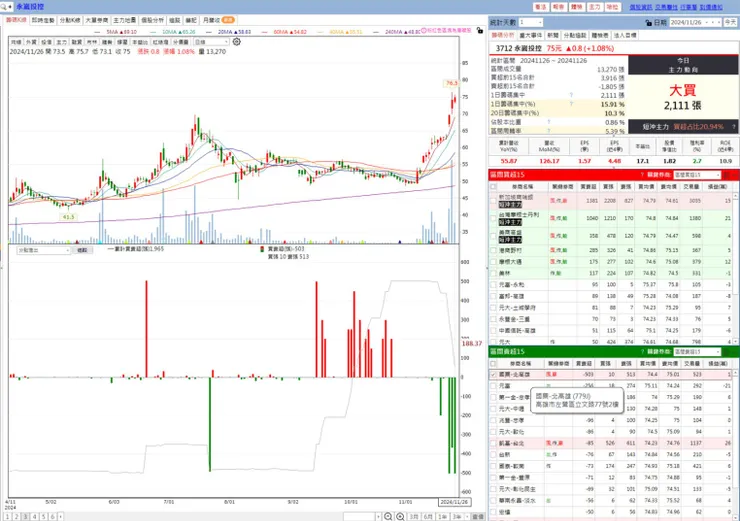Open help icon next to 1日籌碼集中(%)
Screen dimensions: 740x521
point(571,104)
